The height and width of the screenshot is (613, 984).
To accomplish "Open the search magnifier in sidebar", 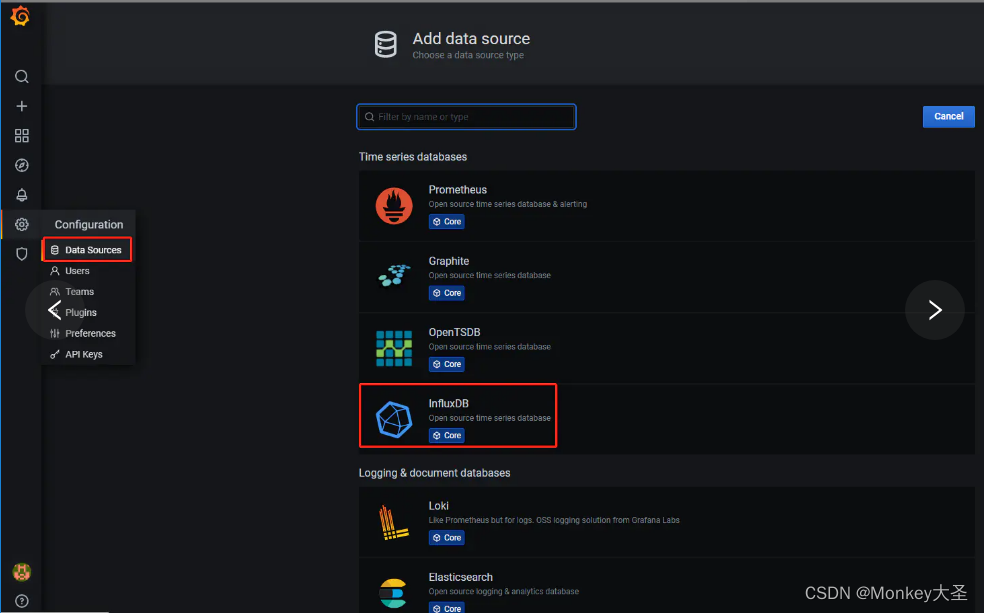I will 21,77.
